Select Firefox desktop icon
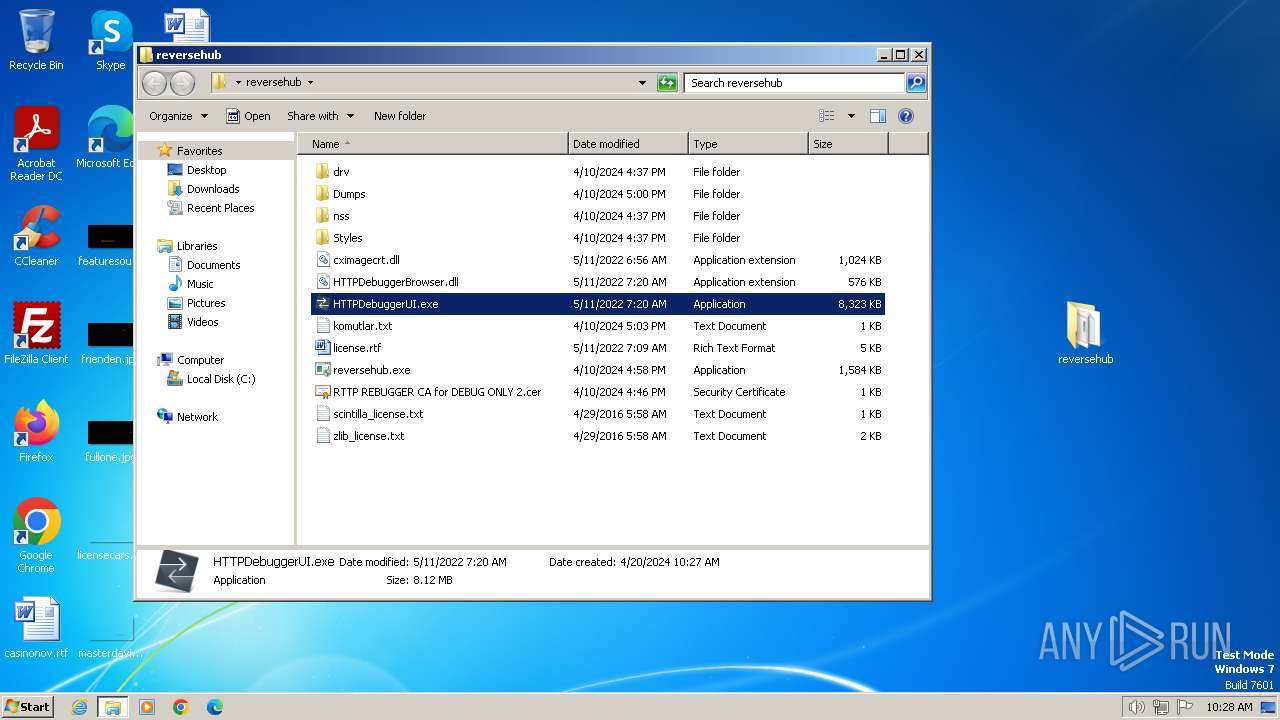Screen dimensions: 1280x720 click(36, 432)
